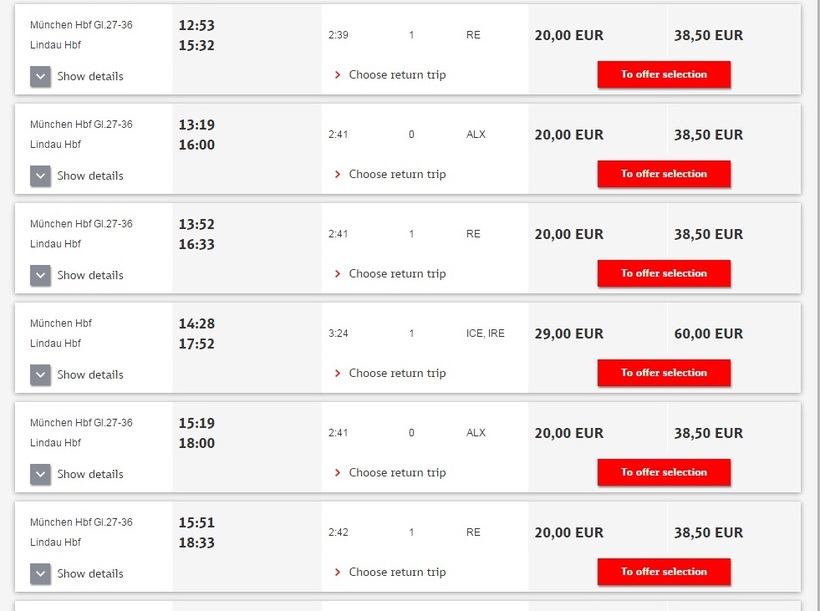This screenshot has height=611, width=820.
Task: Show details of the 13:52 connection
Action: click(40, 275)
